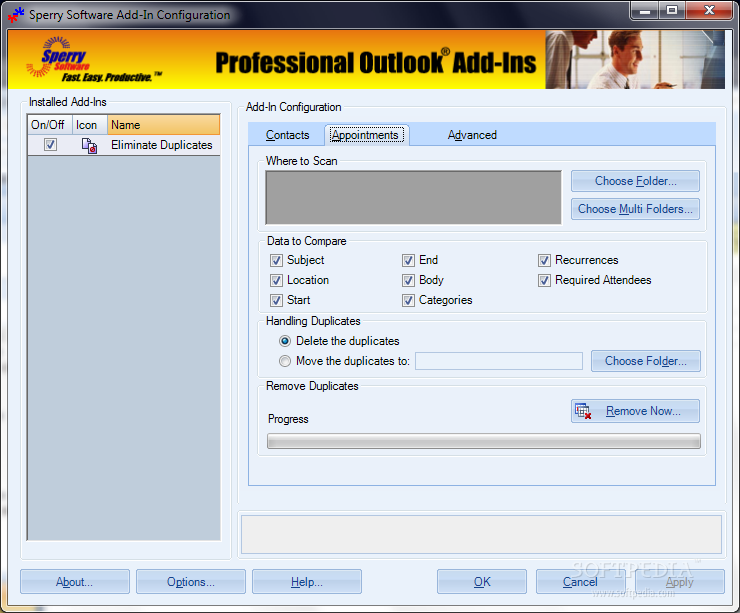The width and height of the screenshot is (740, 613).
Task: Minimize the configuration window
Action: click(x=645, y=10)
